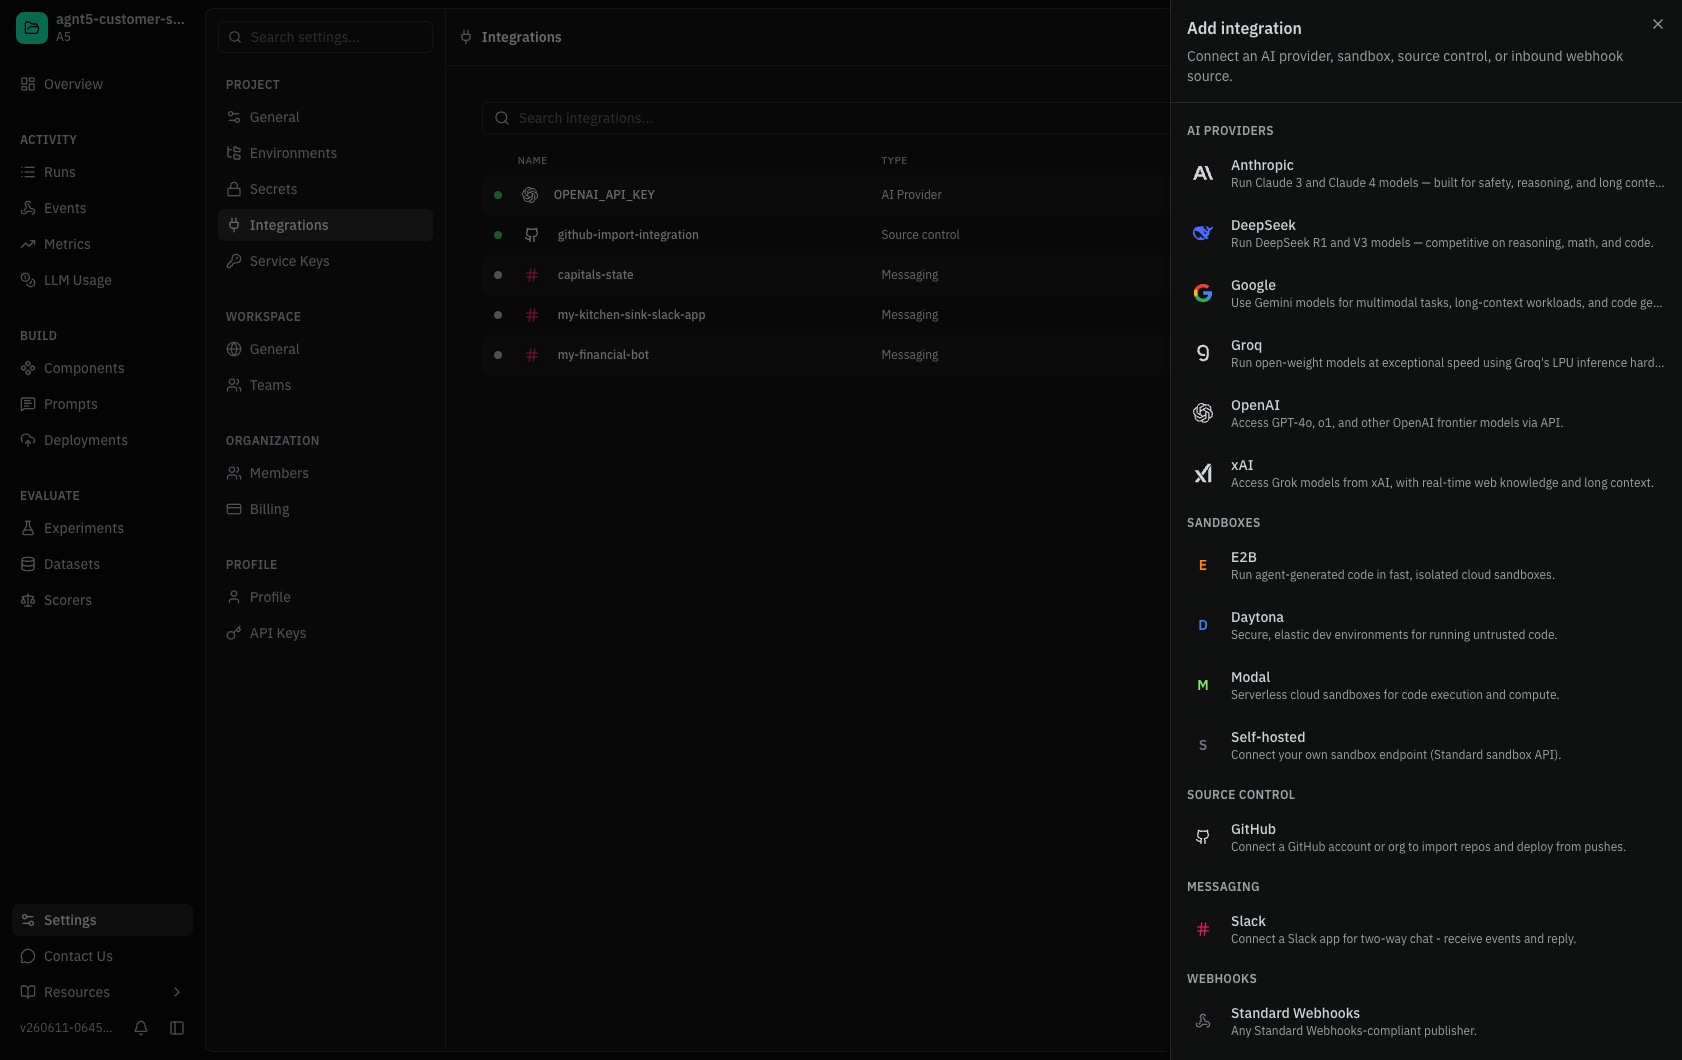The width and height of the screenshot is (1682, 1060).
Task: Choose the E2B sandbox icon
Action: point(1203,565)
